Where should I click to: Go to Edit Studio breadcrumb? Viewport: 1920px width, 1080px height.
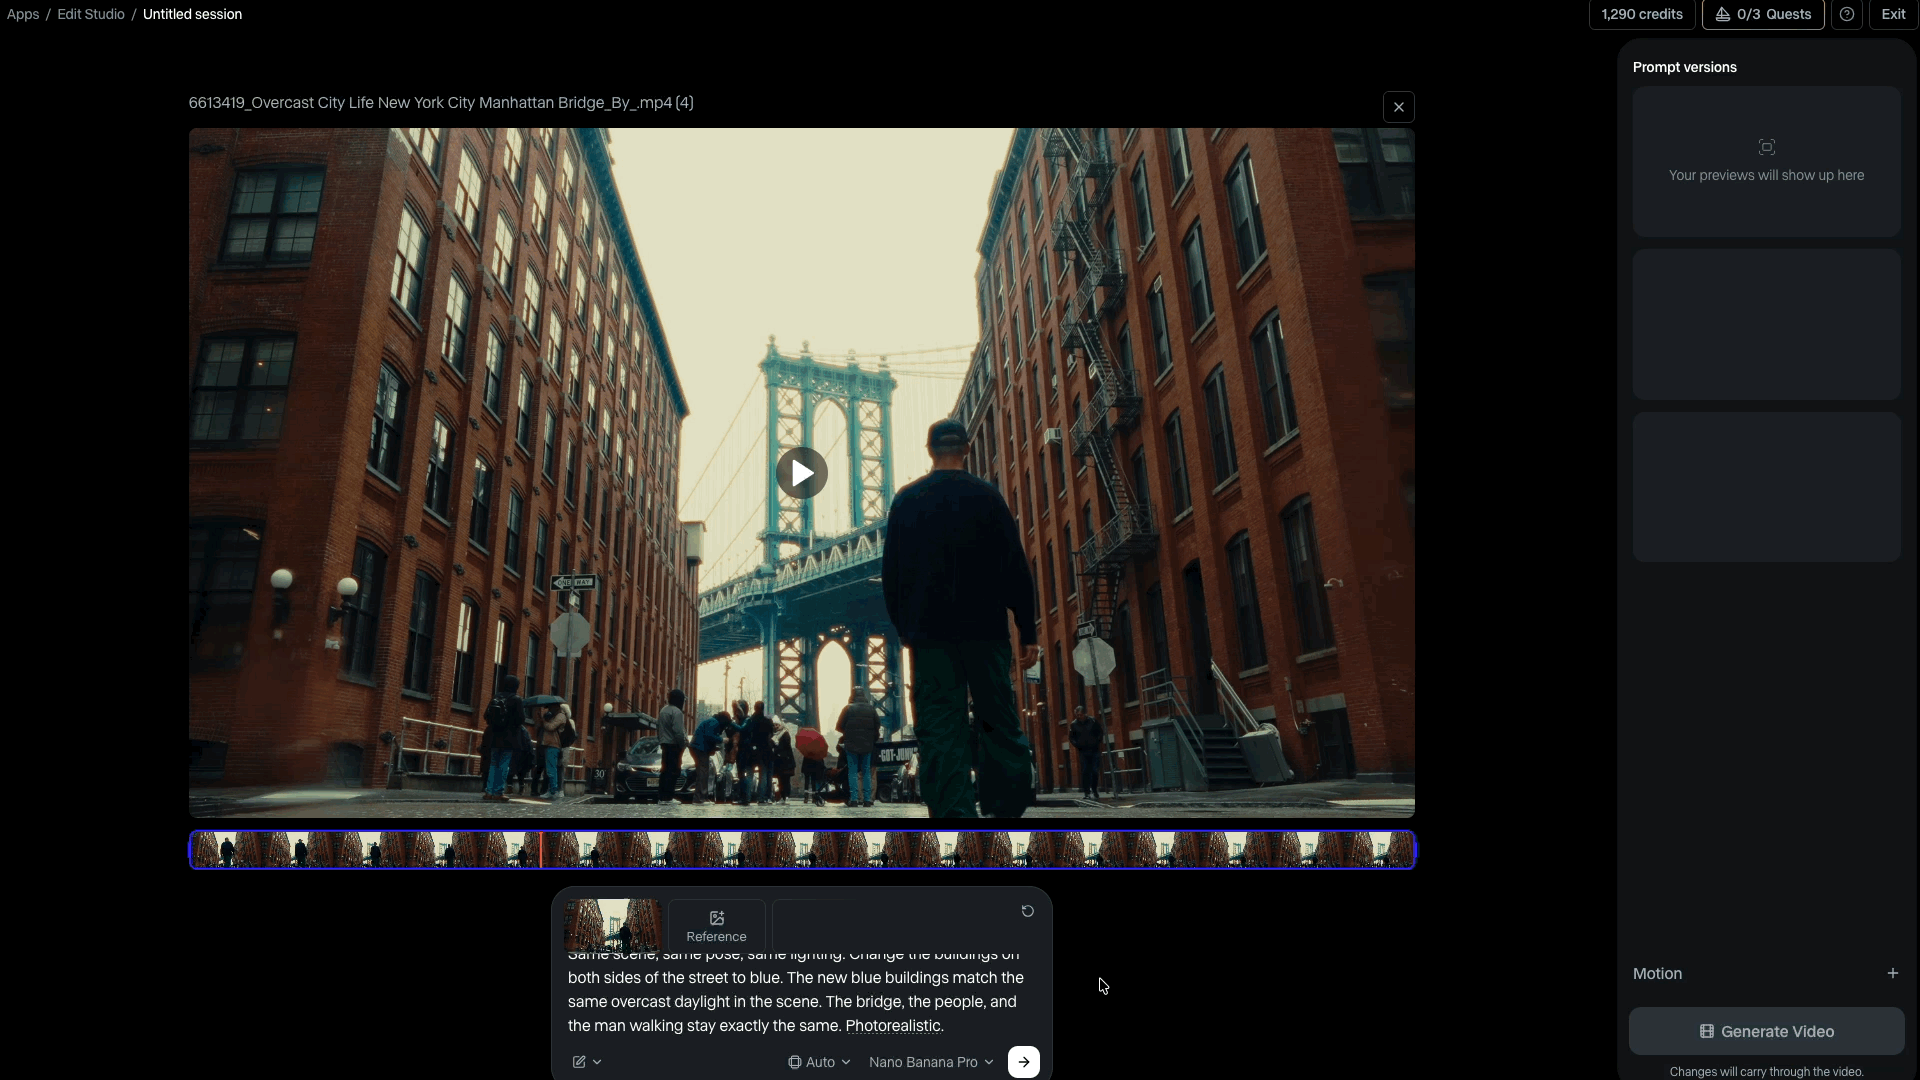point(91,14)
